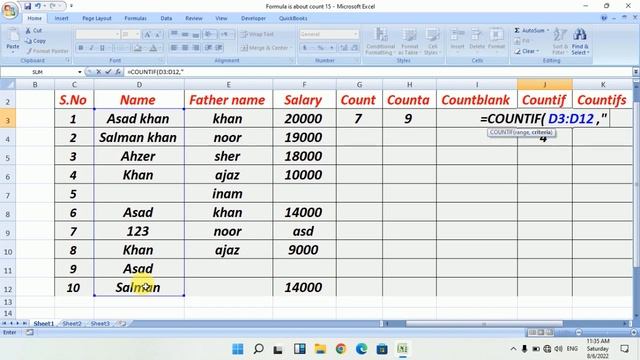The width and height of the screenshot is (640, 360).
Task: Open Insert Function via the fx icon
Action: (x=118, y=72)
